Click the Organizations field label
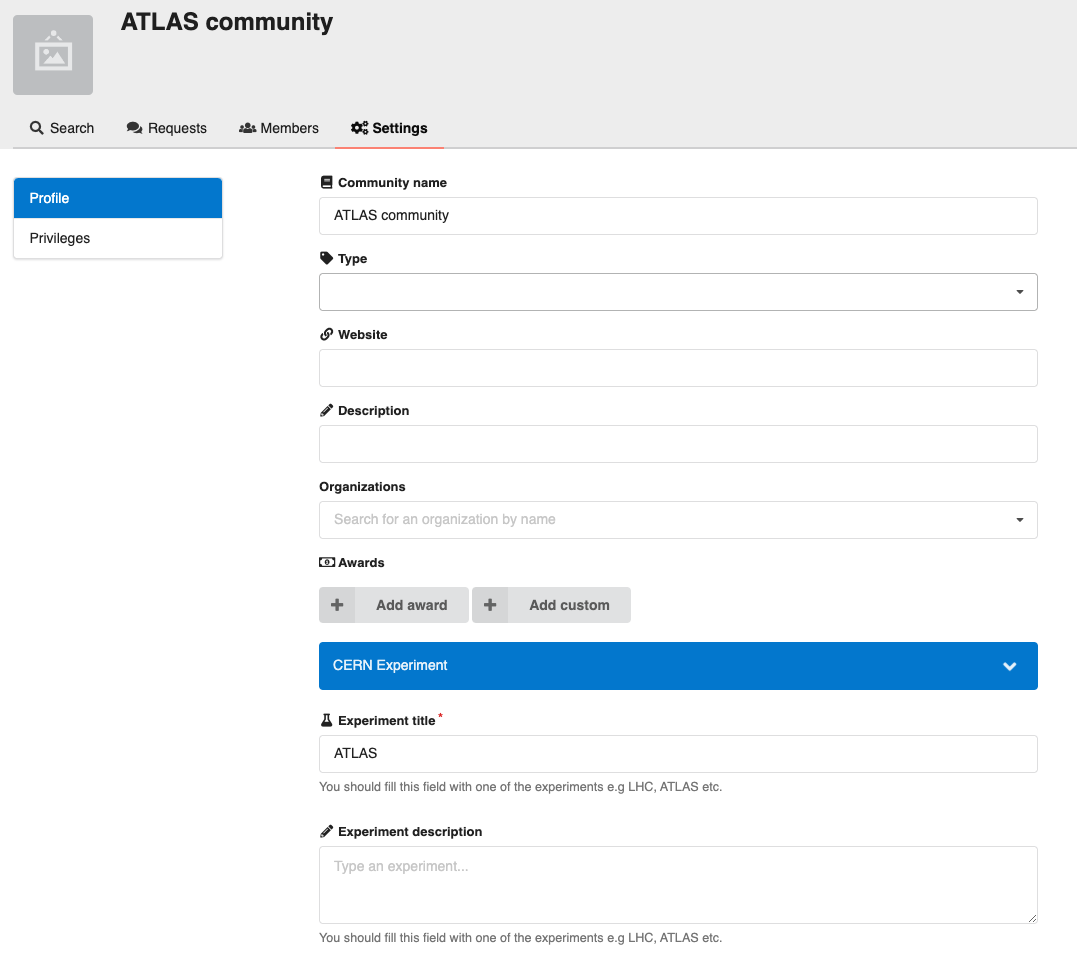Image resolution: width=1077 pixels, height=957 pixels. [x=362, y=486]
